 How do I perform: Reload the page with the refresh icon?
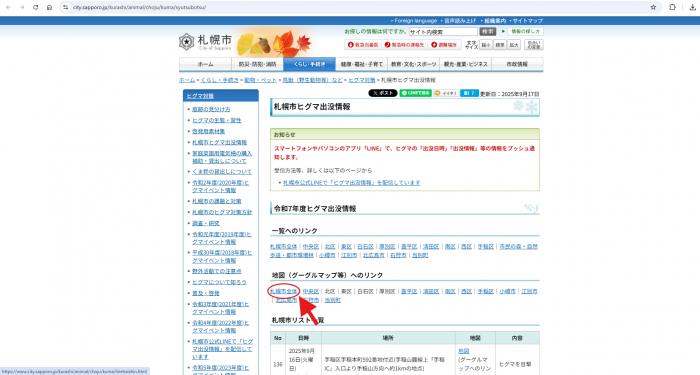(x=36, y=7)
